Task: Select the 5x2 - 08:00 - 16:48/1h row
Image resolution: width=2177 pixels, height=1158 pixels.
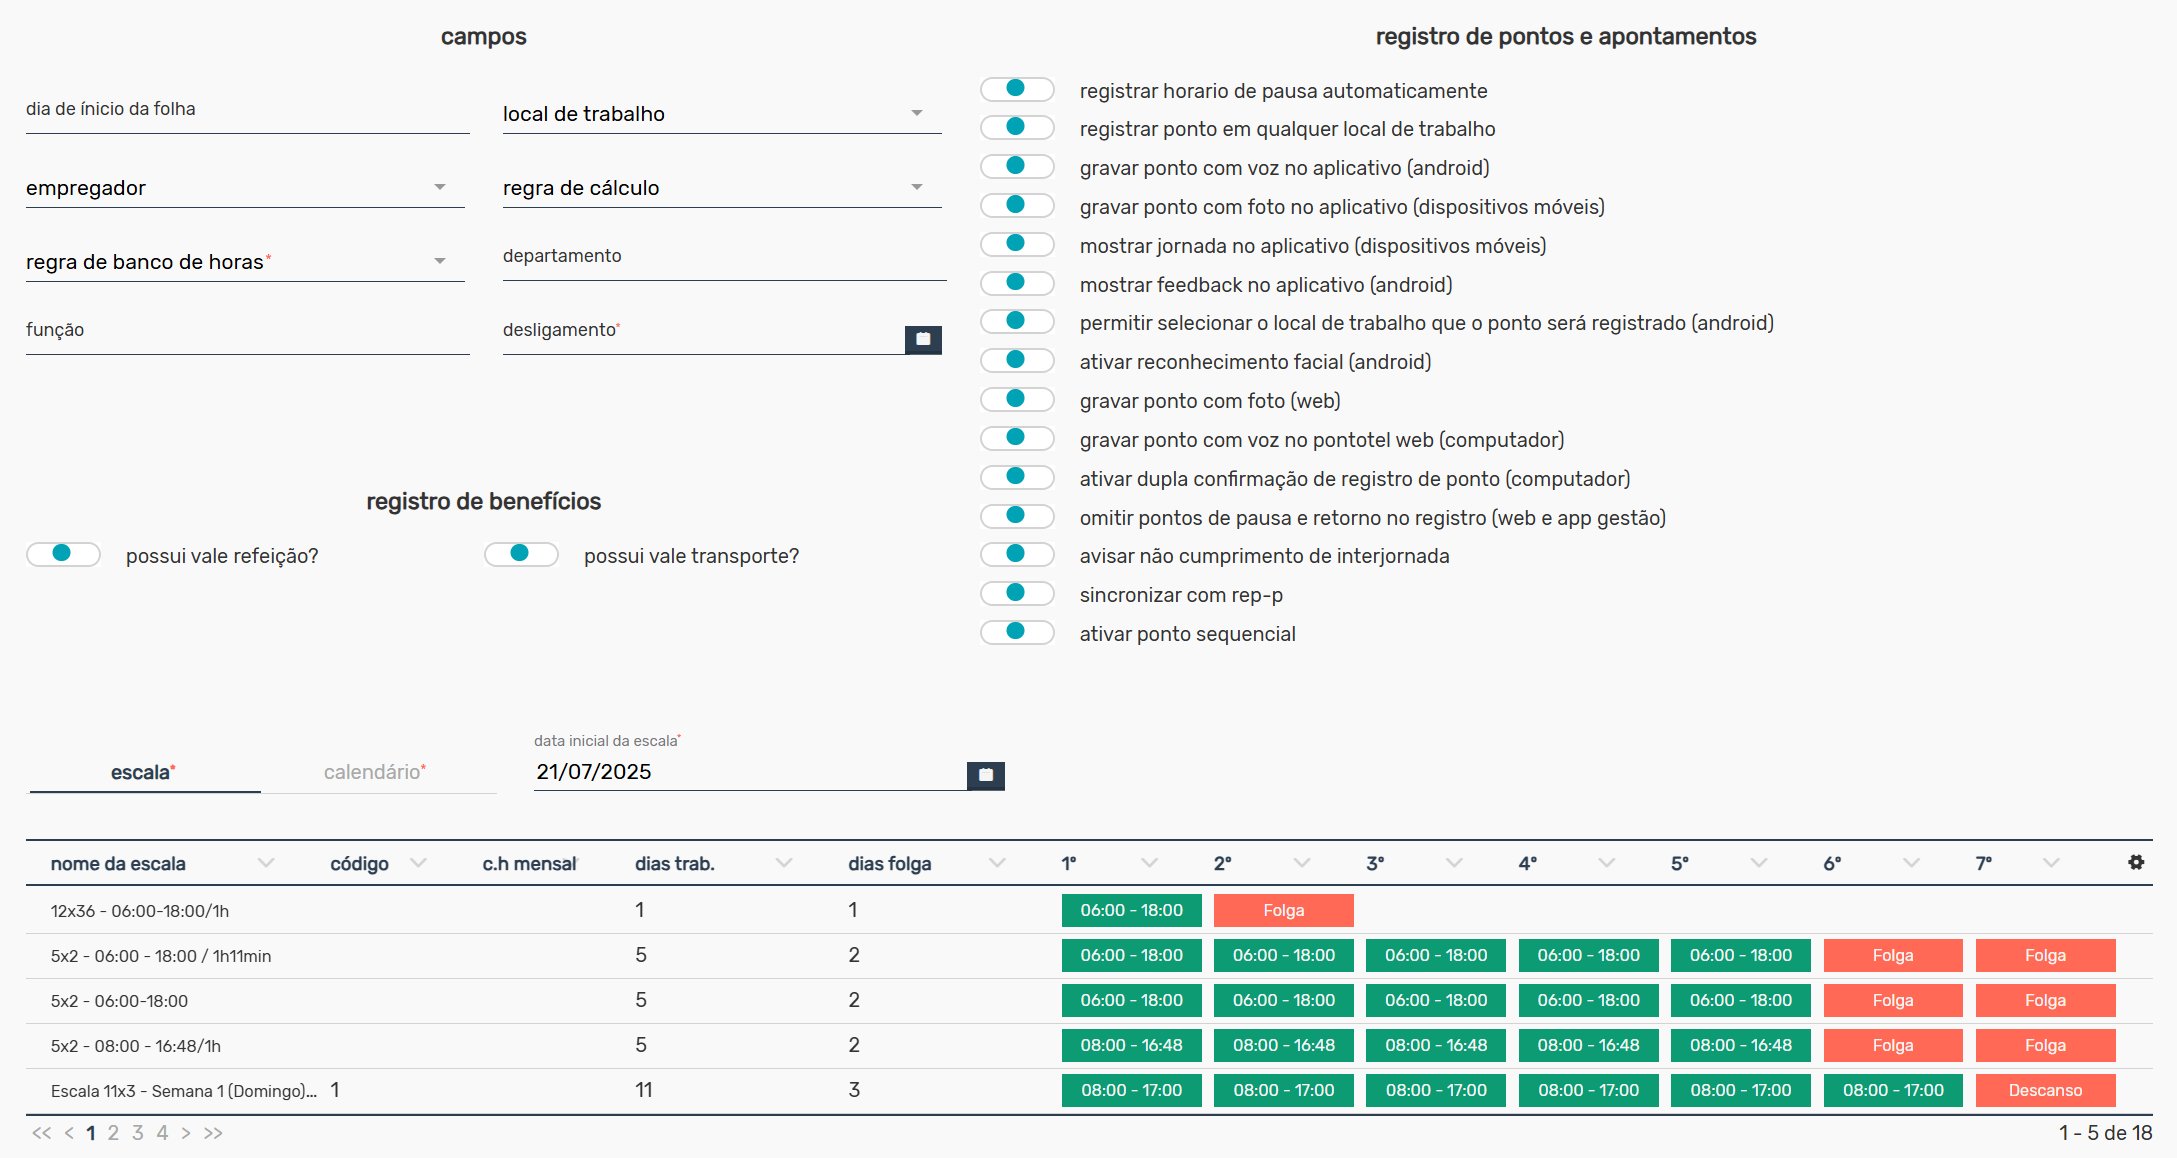Action: (1089, 1046)
